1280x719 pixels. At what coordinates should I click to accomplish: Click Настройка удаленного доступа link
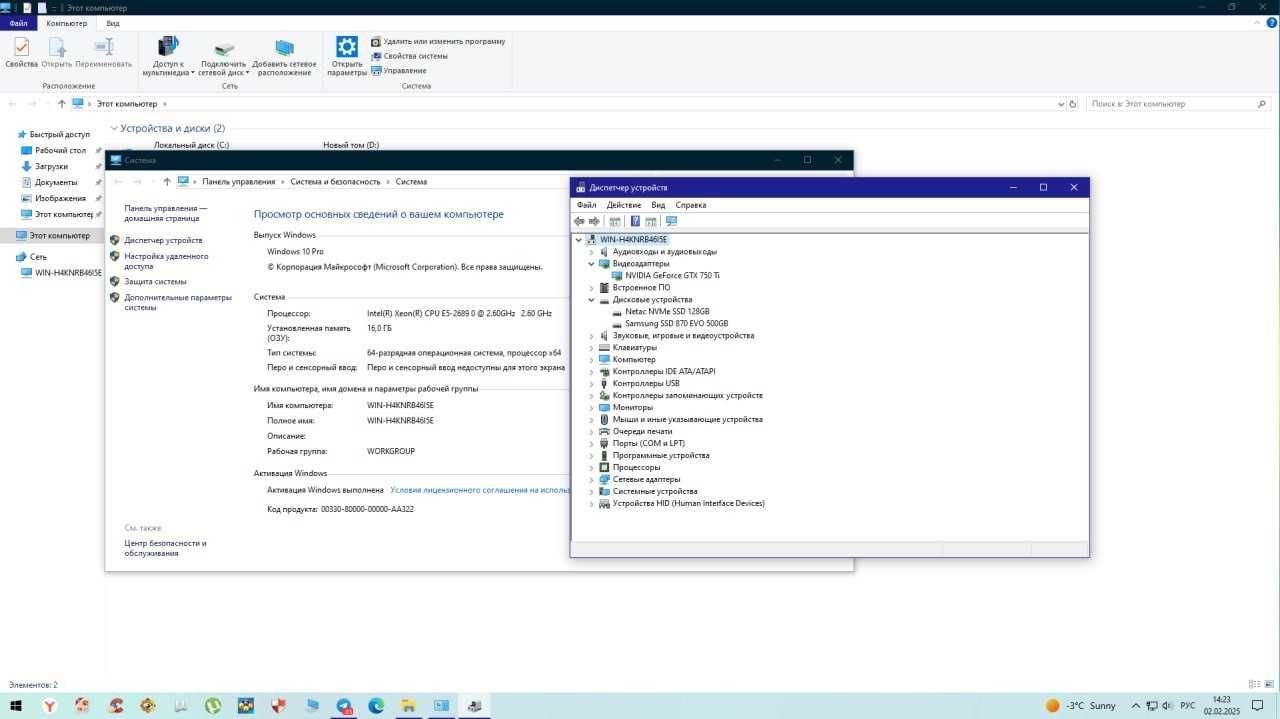pos(166,261)
